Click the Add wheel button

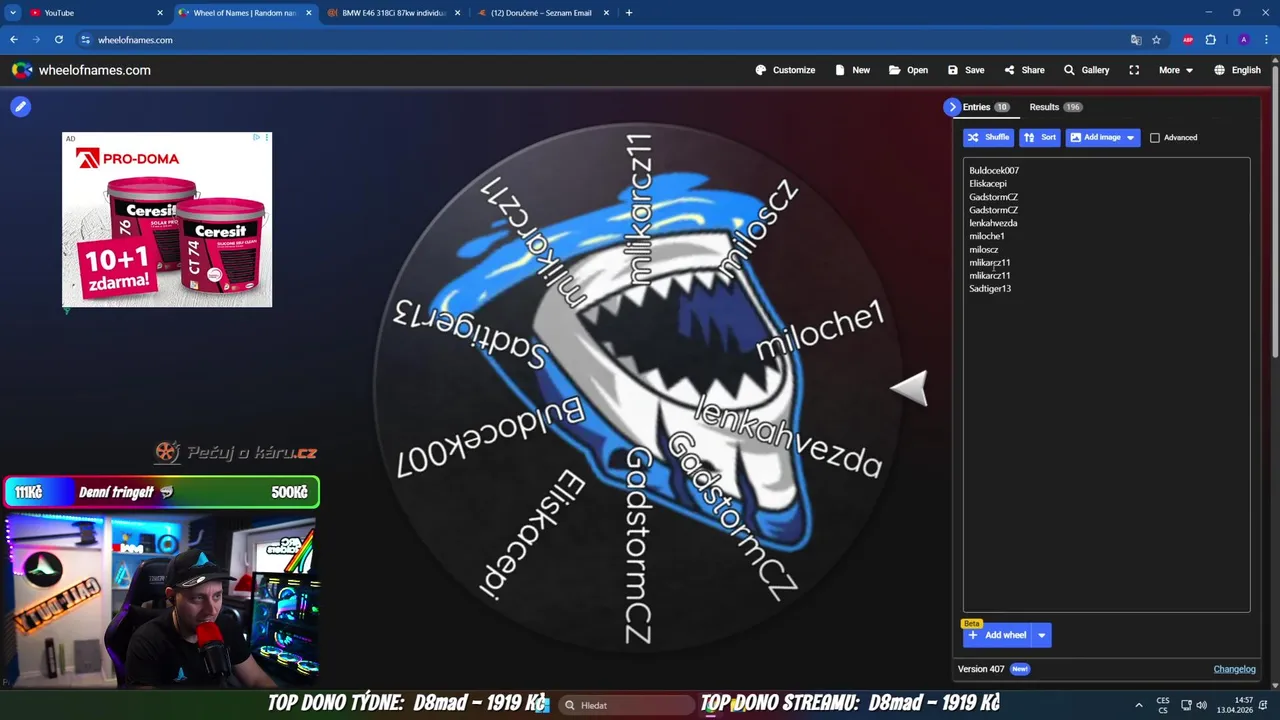(997, 635)
